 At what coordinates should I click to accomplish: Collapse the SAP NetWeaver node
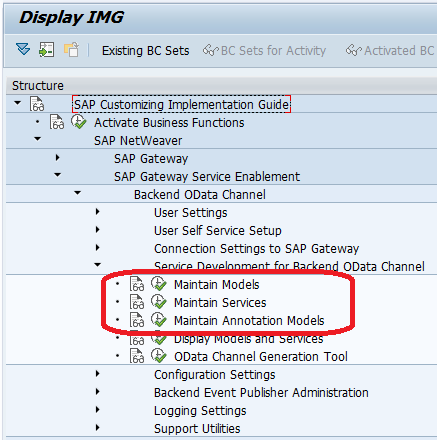coord(38,139)
